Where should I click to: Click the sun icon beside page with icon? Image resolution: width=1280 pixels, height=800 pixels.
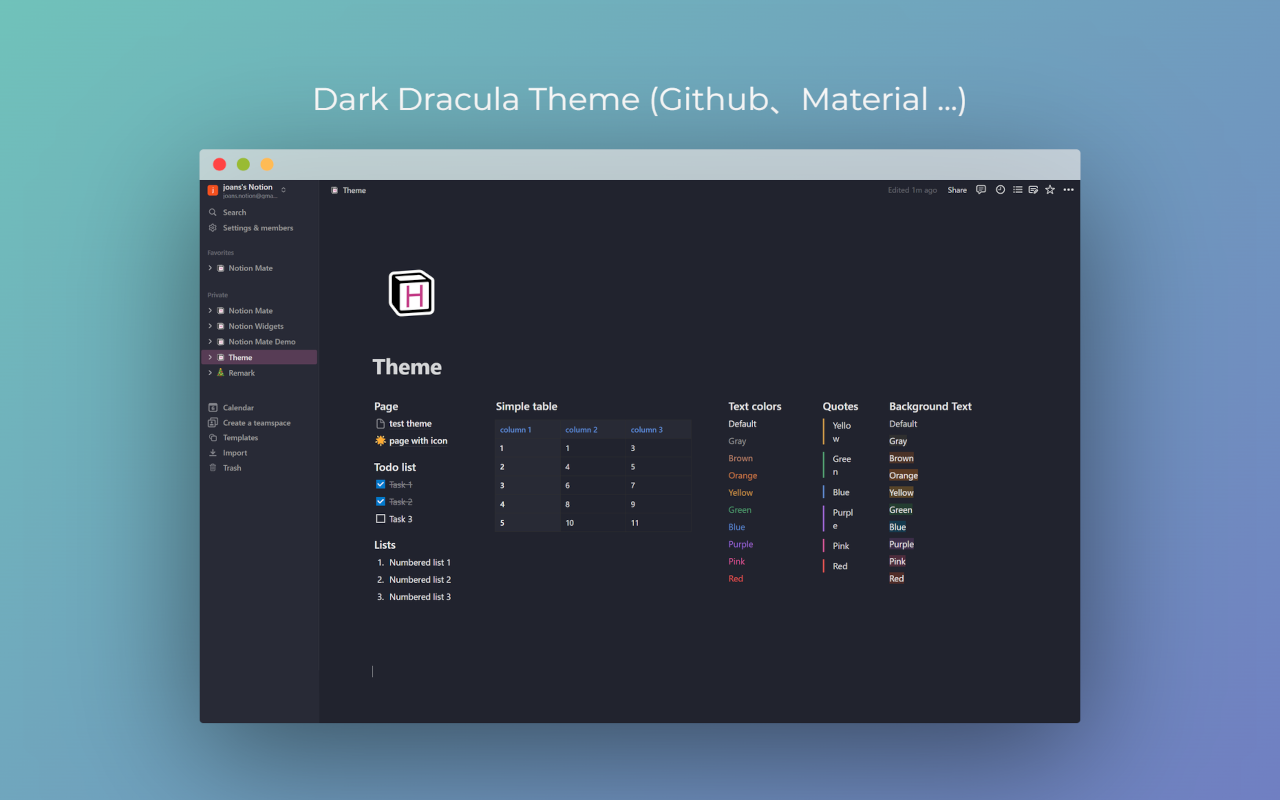(380, 441)
